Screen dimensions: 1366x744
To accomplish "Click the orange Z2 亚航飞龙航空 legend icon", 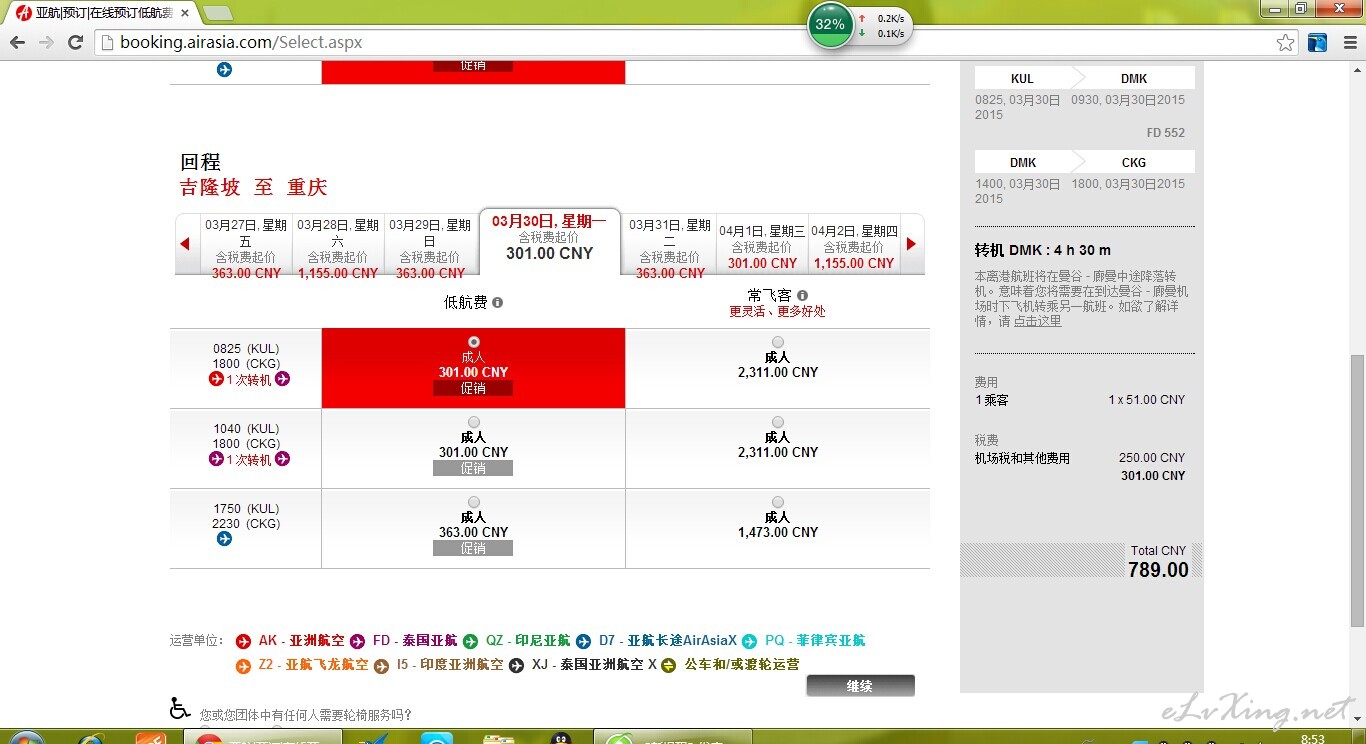I will [x=243, y=666].
